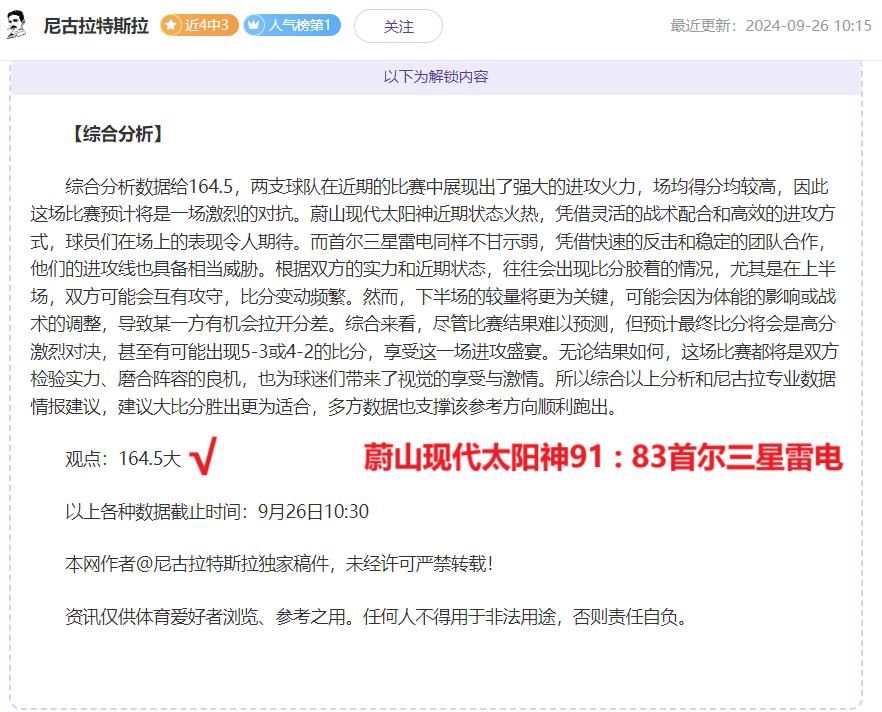This screenshot has width=882, height=712.
Task: Click the line starting 检验实力、磨合阵容的良机
Action: (x=433, y=379)
